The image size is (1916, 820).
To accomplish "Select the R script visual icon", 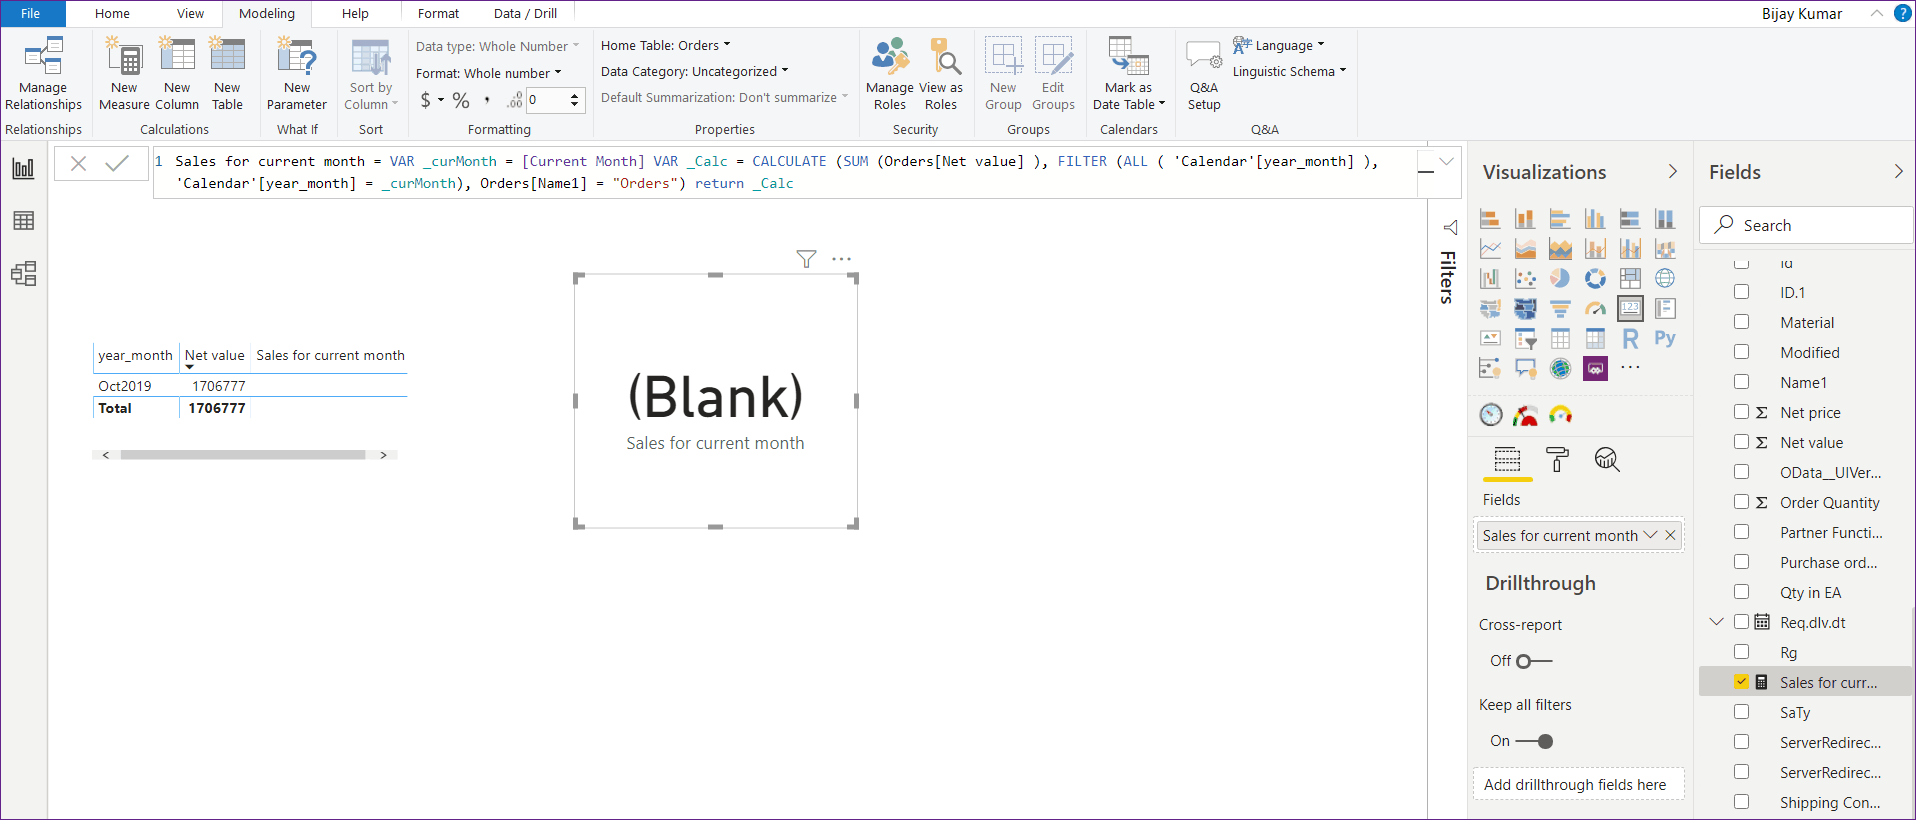I will tap(1630, 339).
